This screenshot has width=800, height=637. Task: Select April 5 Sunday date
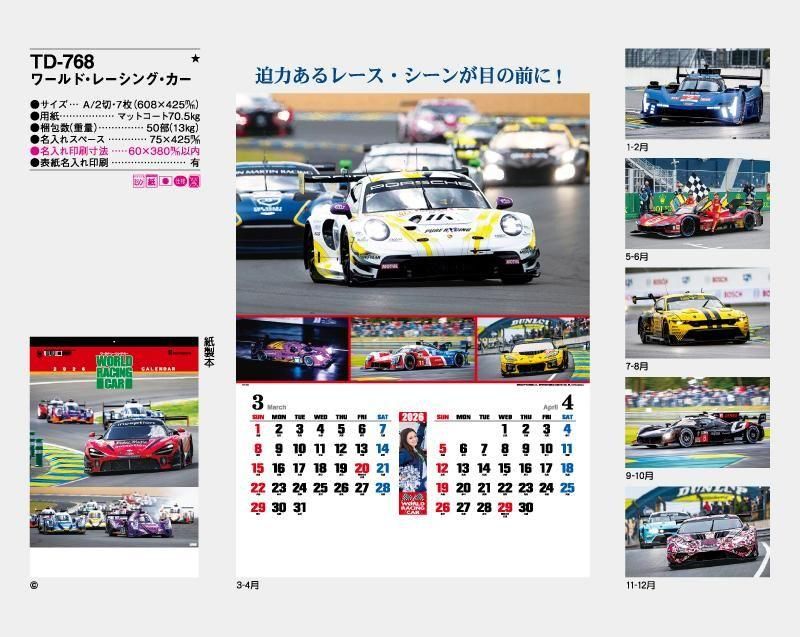(442, 449)
